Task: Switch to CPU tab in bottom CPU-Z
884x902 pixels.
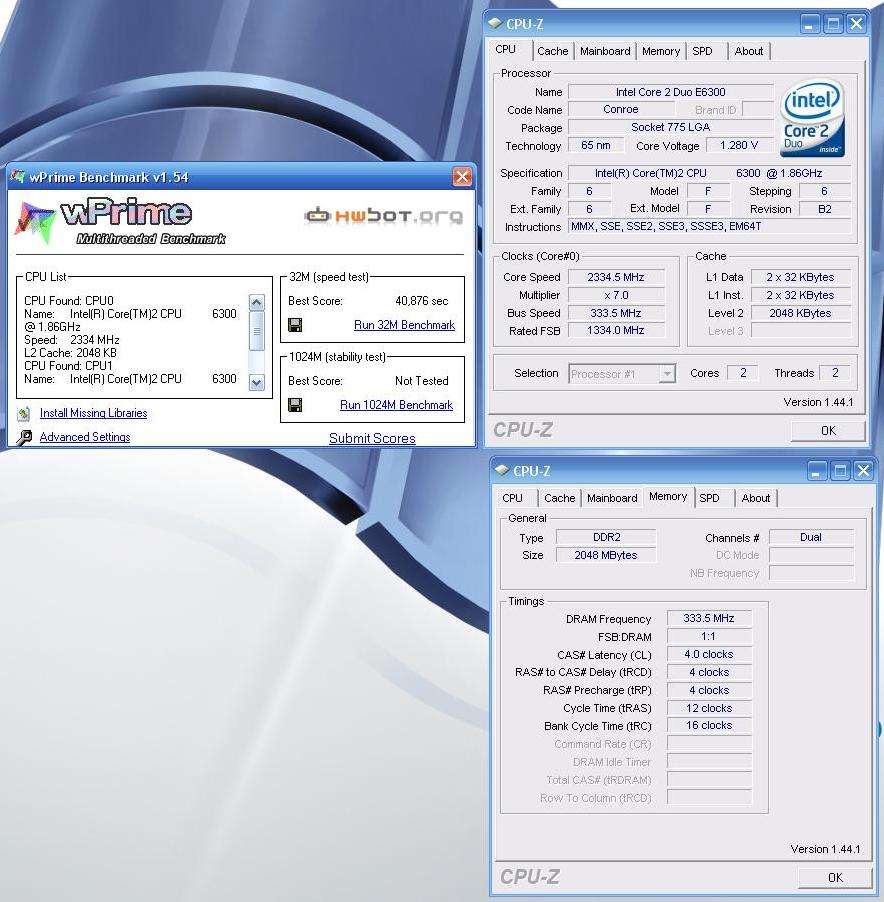Action: (512, 498)
